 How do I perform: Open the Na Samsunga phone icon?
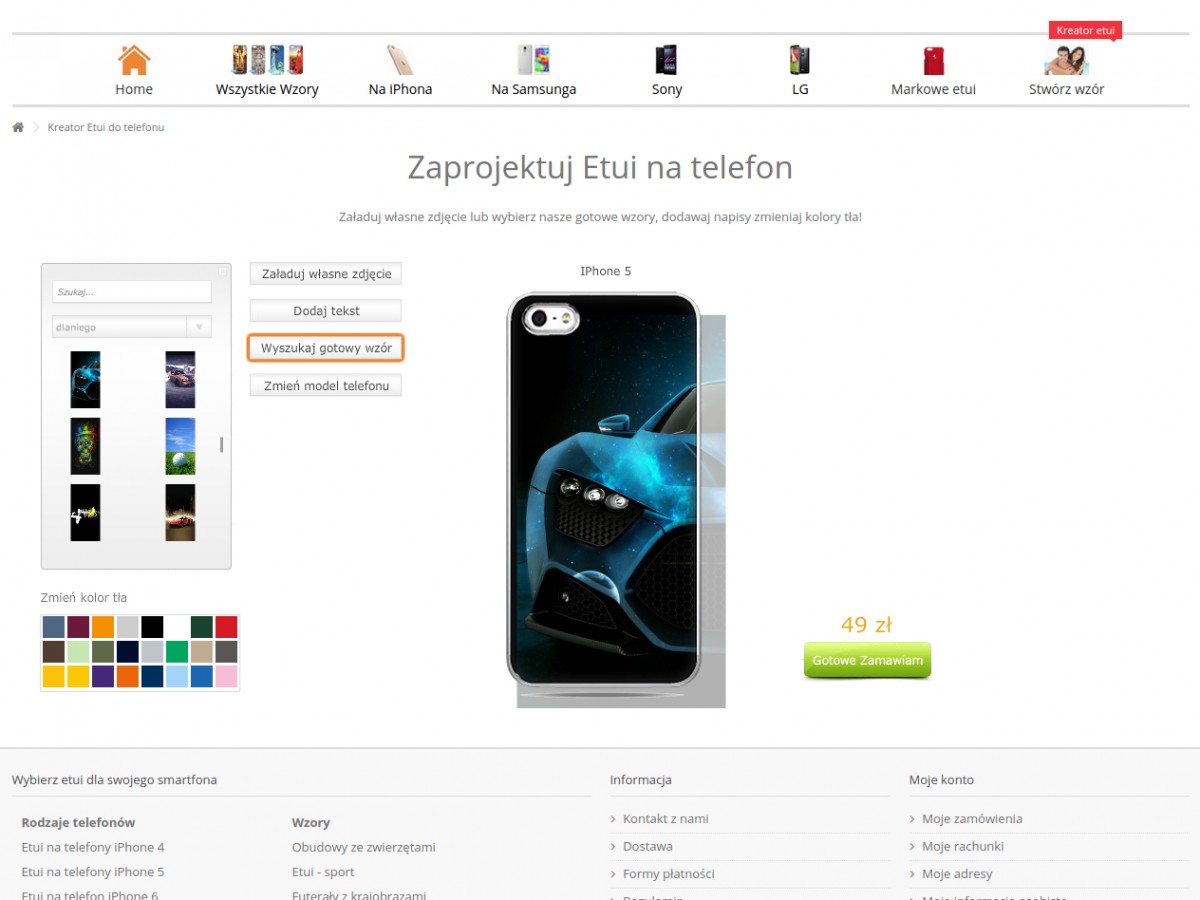click(x=534, y=60)
